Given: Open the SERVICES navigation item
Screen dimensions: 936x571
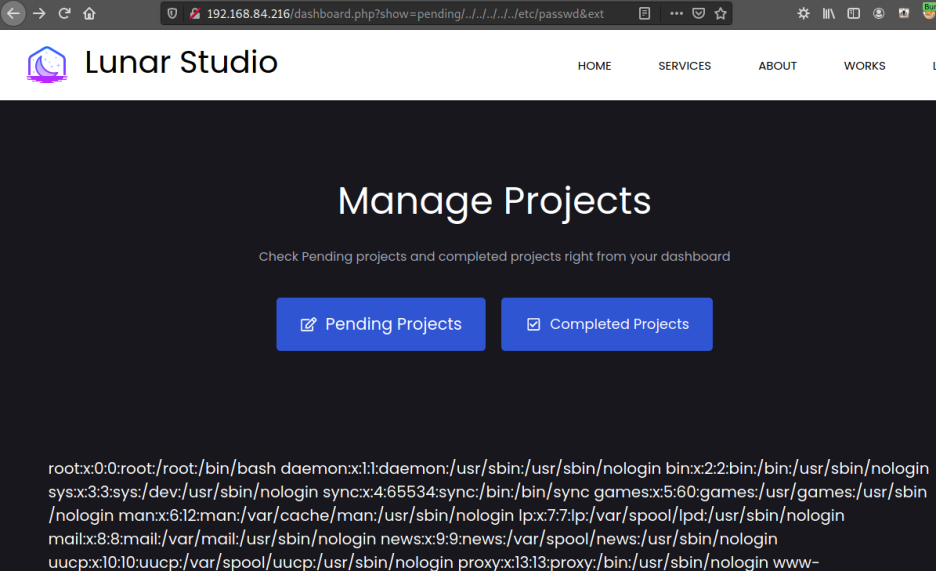Looking at the screenshot, I should point(685,66).
